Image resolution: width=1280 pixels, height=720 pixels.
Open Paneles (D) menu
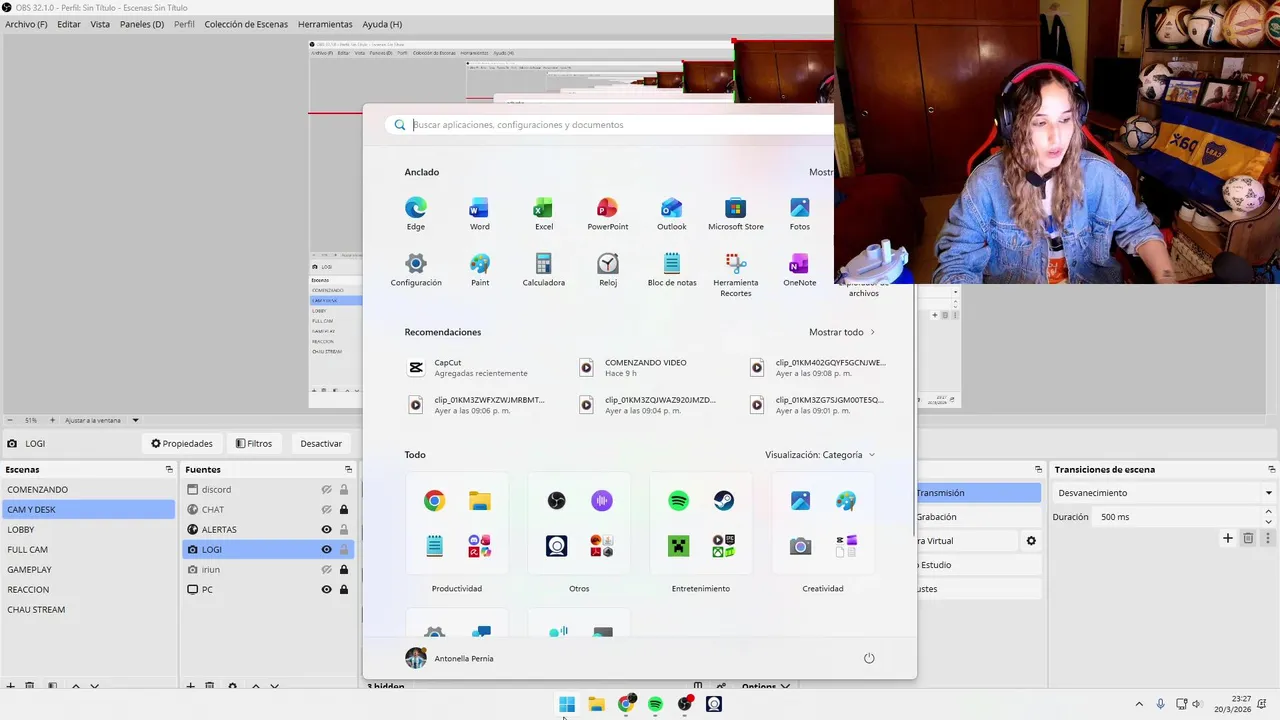click(142, 24)
